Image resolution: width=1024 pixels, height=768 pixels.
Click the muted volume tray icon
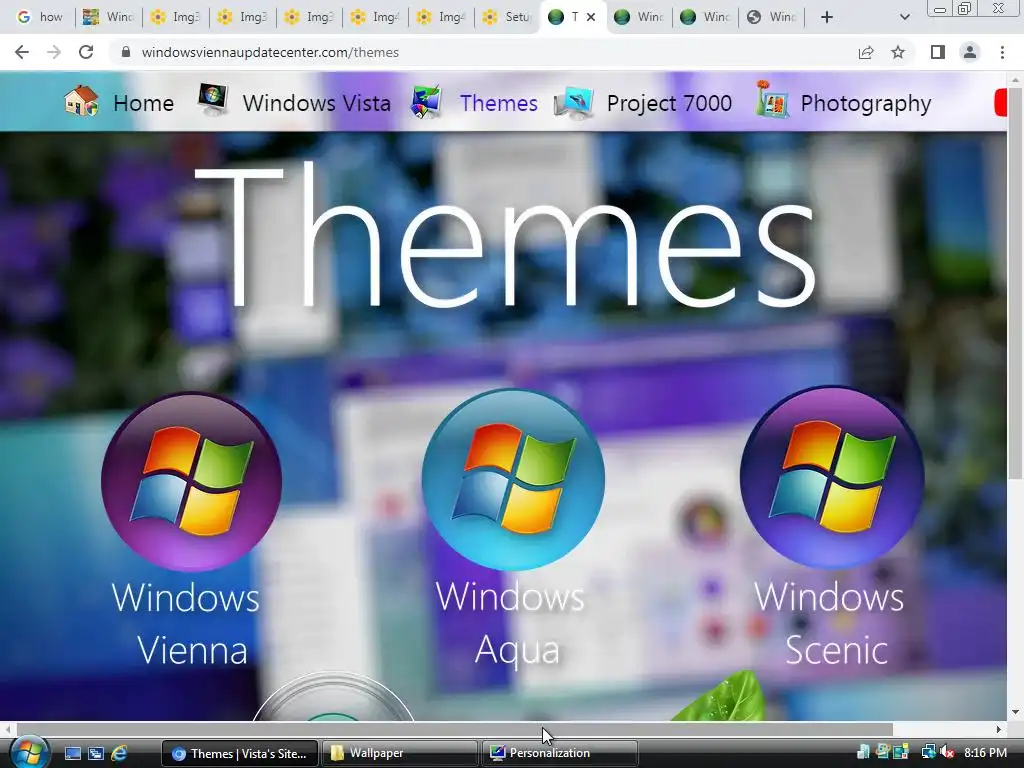click(x=947, y=752)
